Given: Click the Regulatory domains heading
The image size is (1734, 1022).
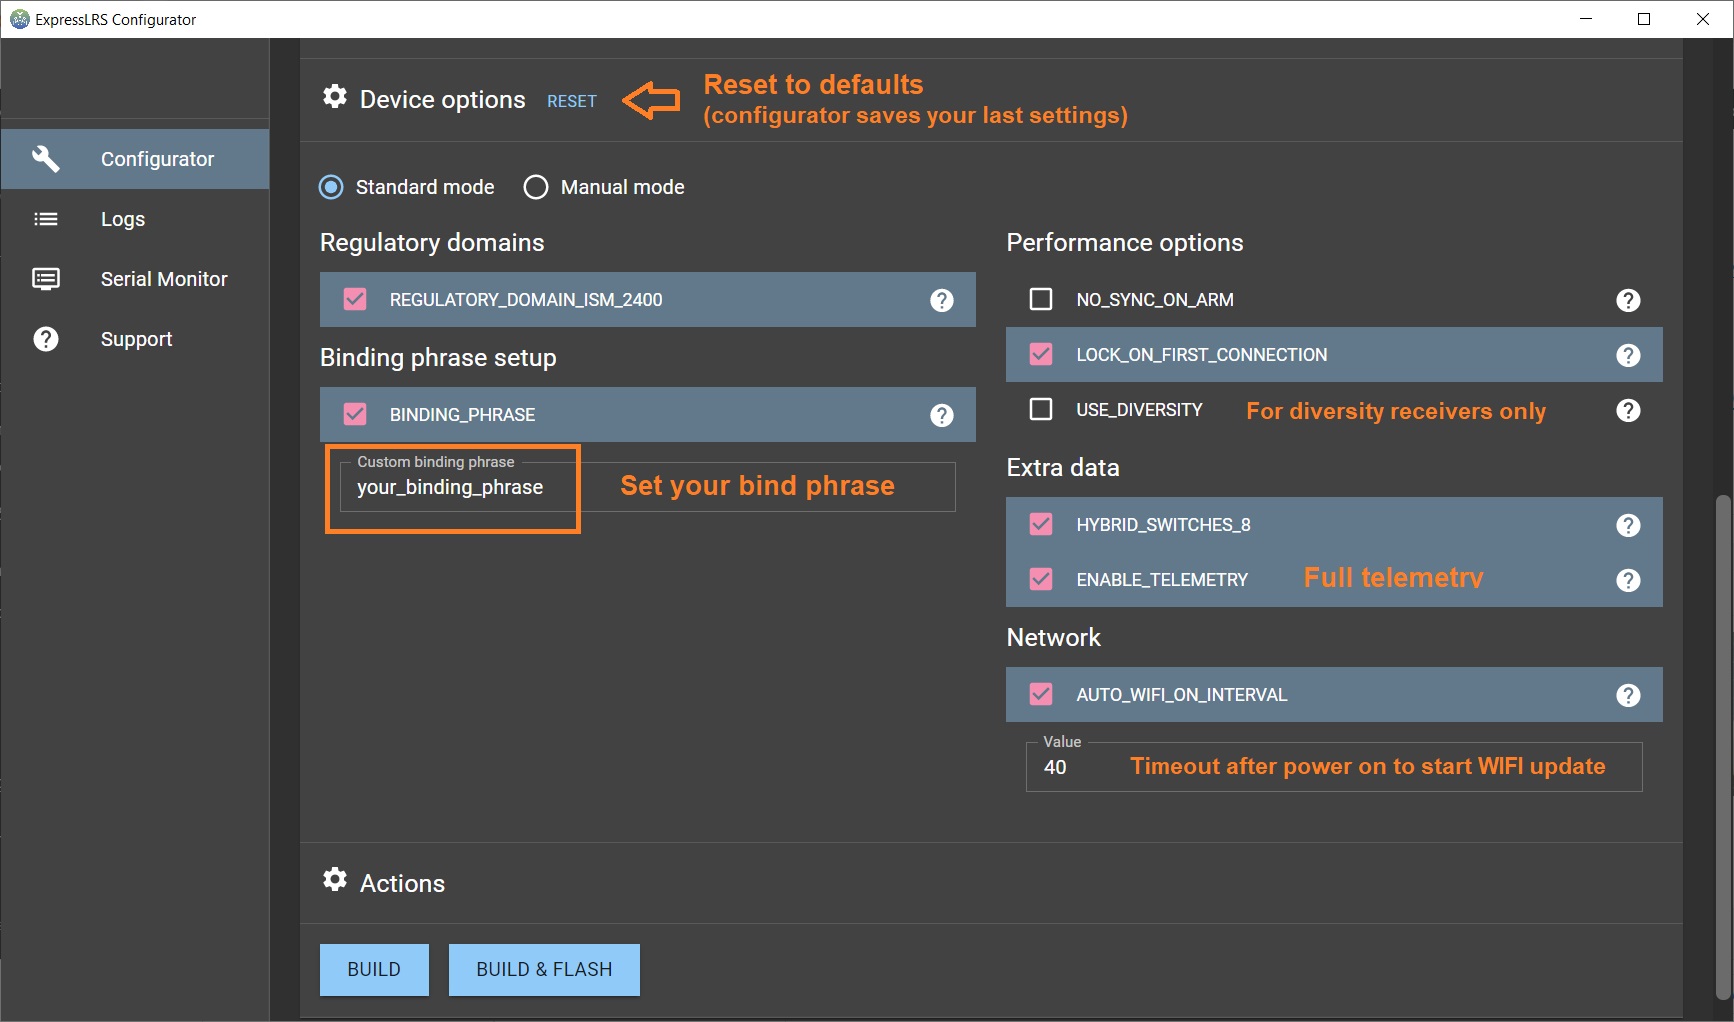Looking at the screenshot, I should (x=432, y=243).
